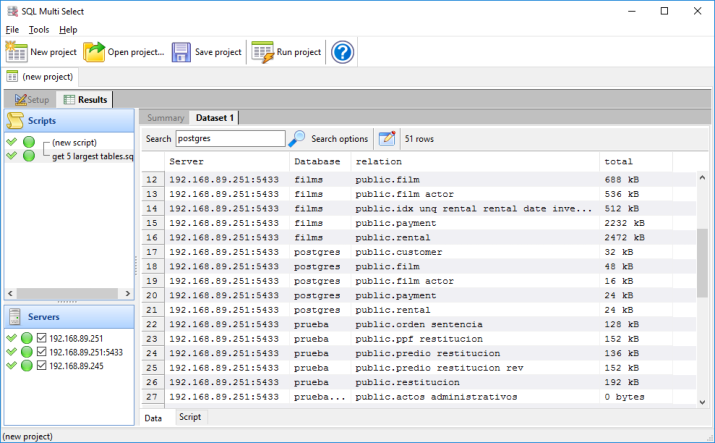Click the Open project folder icon
Image resolution: width=715 pixels, height=443 pixels.
pyautogui.click(x=94, y=52)
